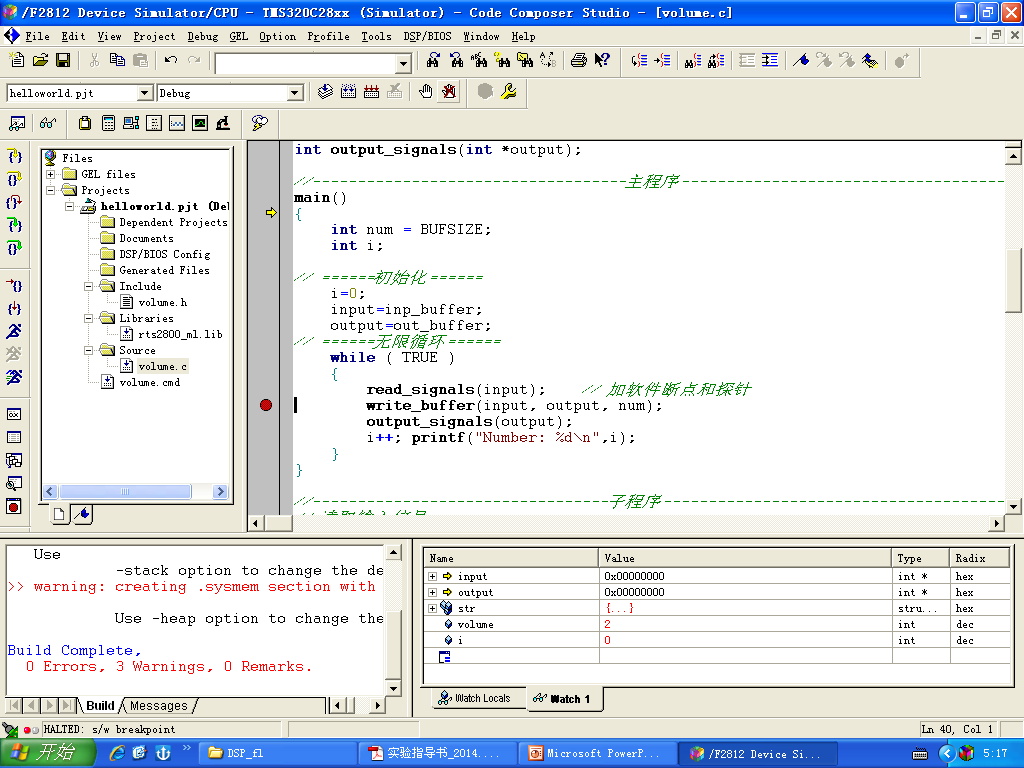
Task: Open the GEL menu
Action: pyautogui.click(x=238, y=37)
